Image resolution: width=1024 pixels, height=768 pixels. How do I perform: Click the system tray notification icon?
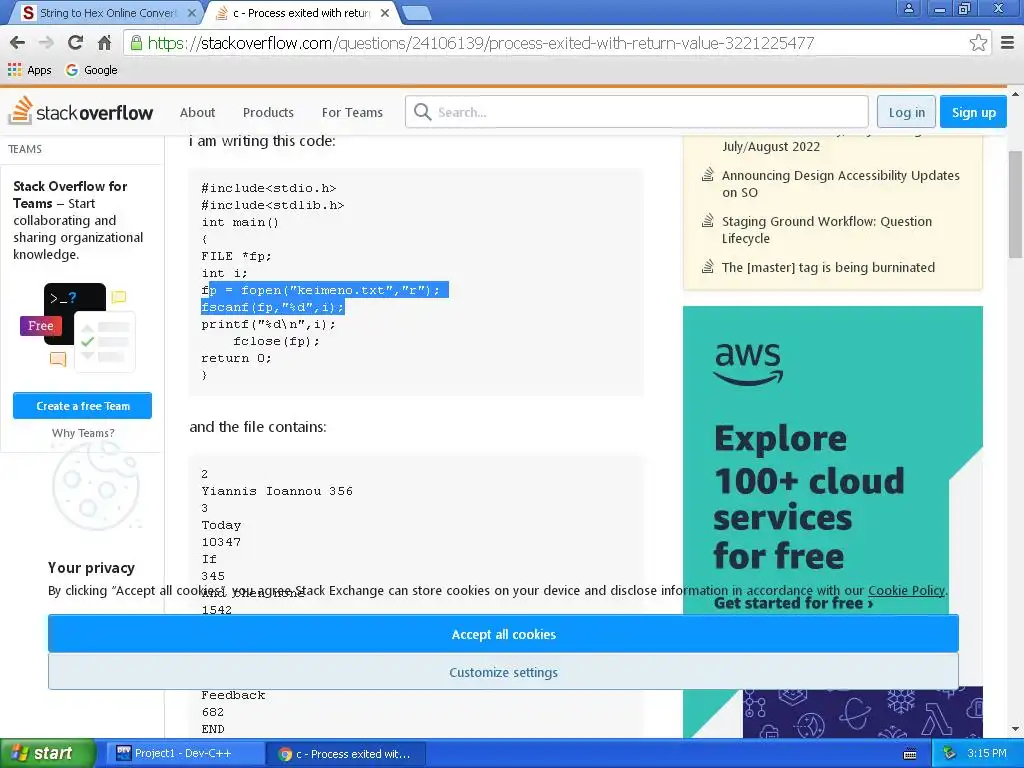[x=950, y=753]
